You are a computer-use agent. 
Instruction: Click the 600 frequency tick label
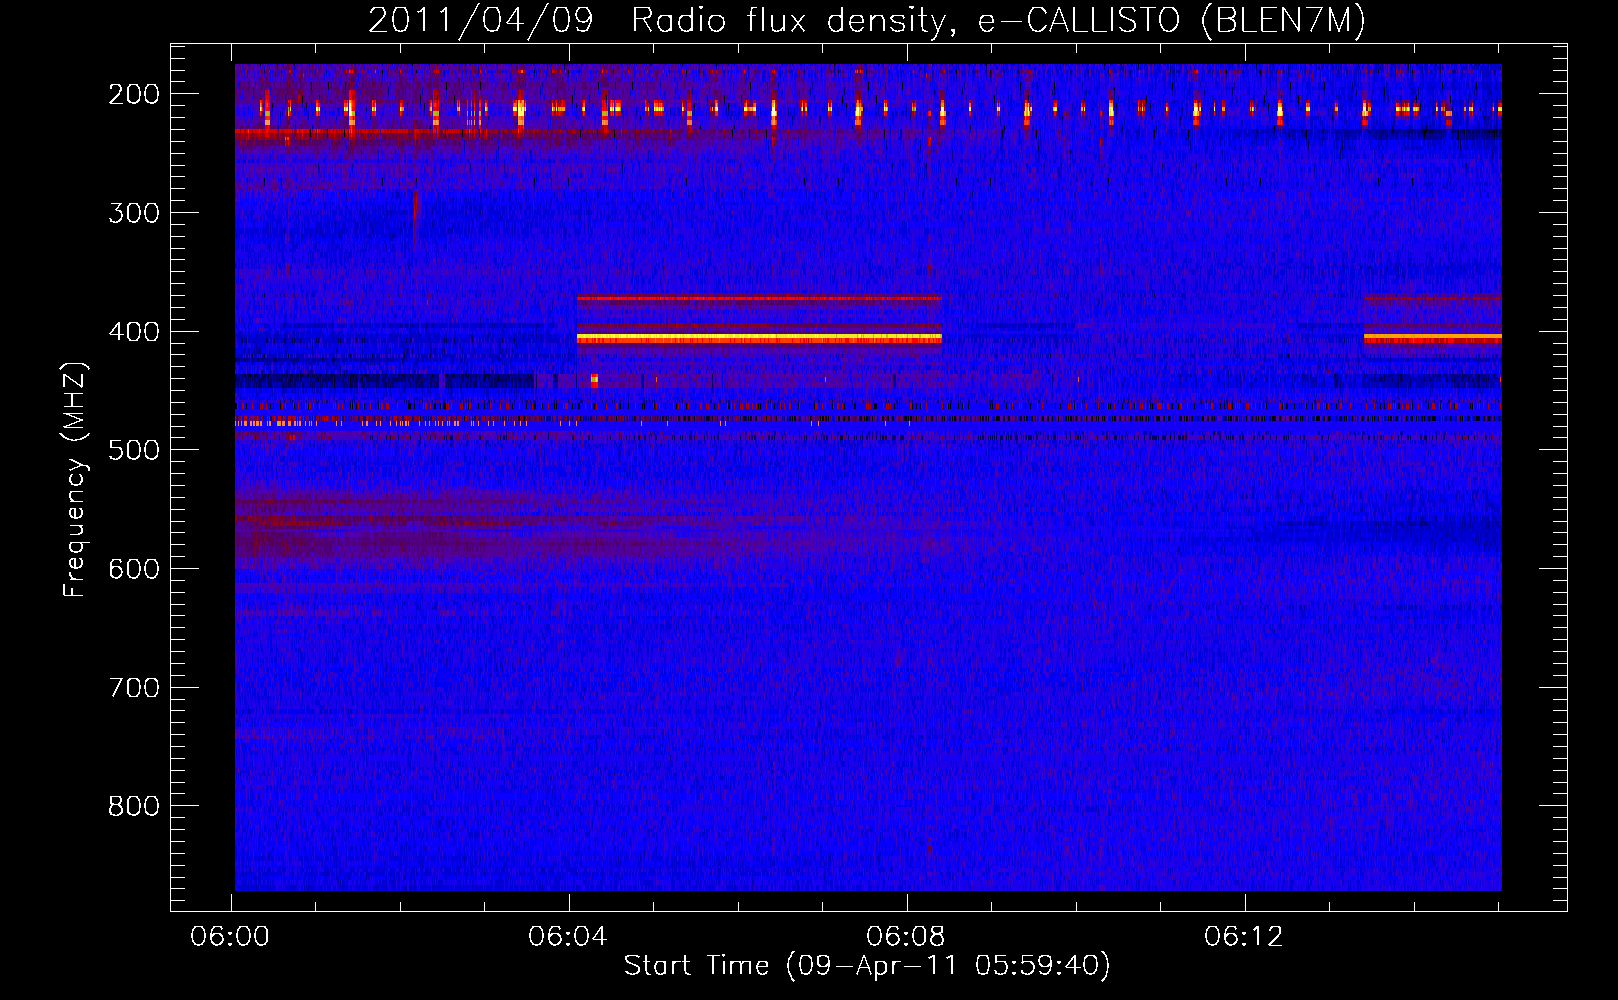coord(134,569)
